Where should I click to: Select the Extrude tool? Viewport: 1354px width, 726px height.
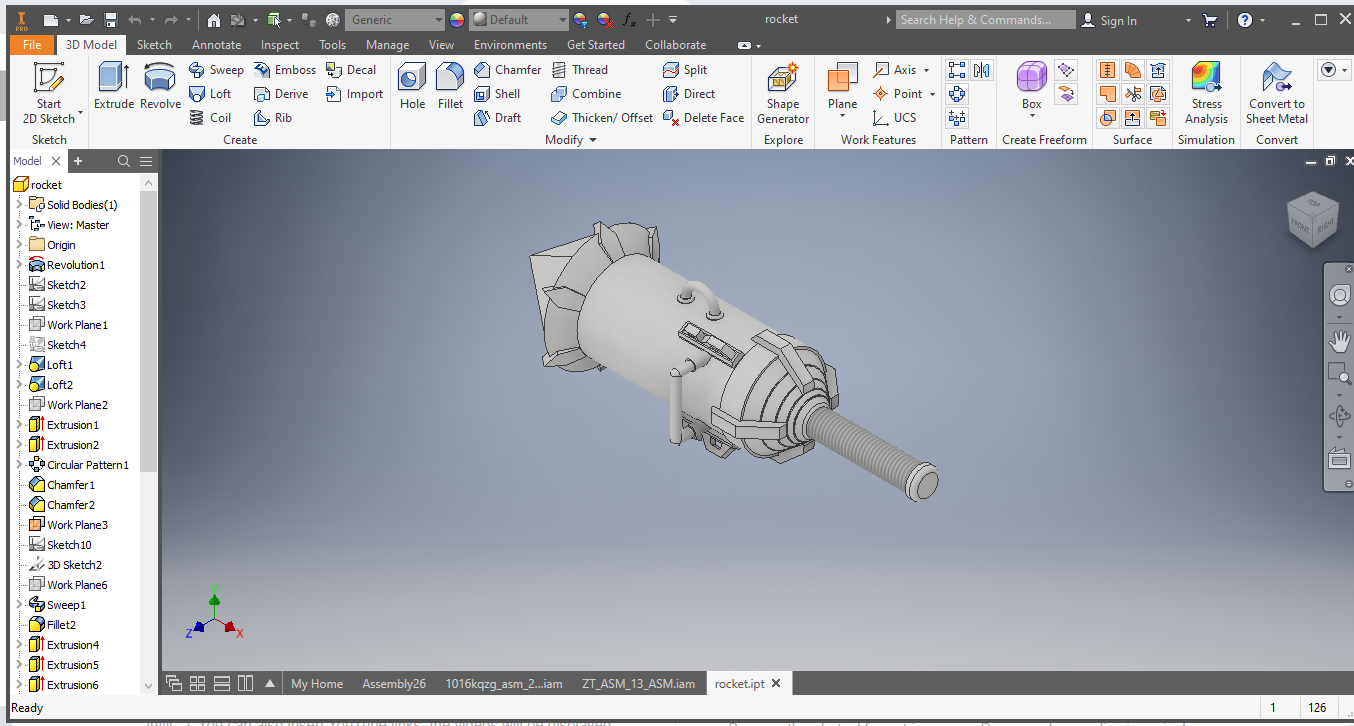pos(112,86)
